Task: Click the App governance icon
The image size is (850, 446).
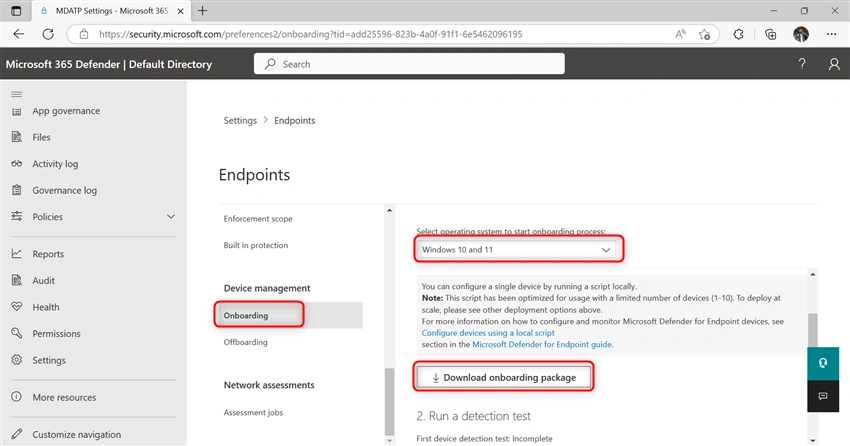Action: 17,111
